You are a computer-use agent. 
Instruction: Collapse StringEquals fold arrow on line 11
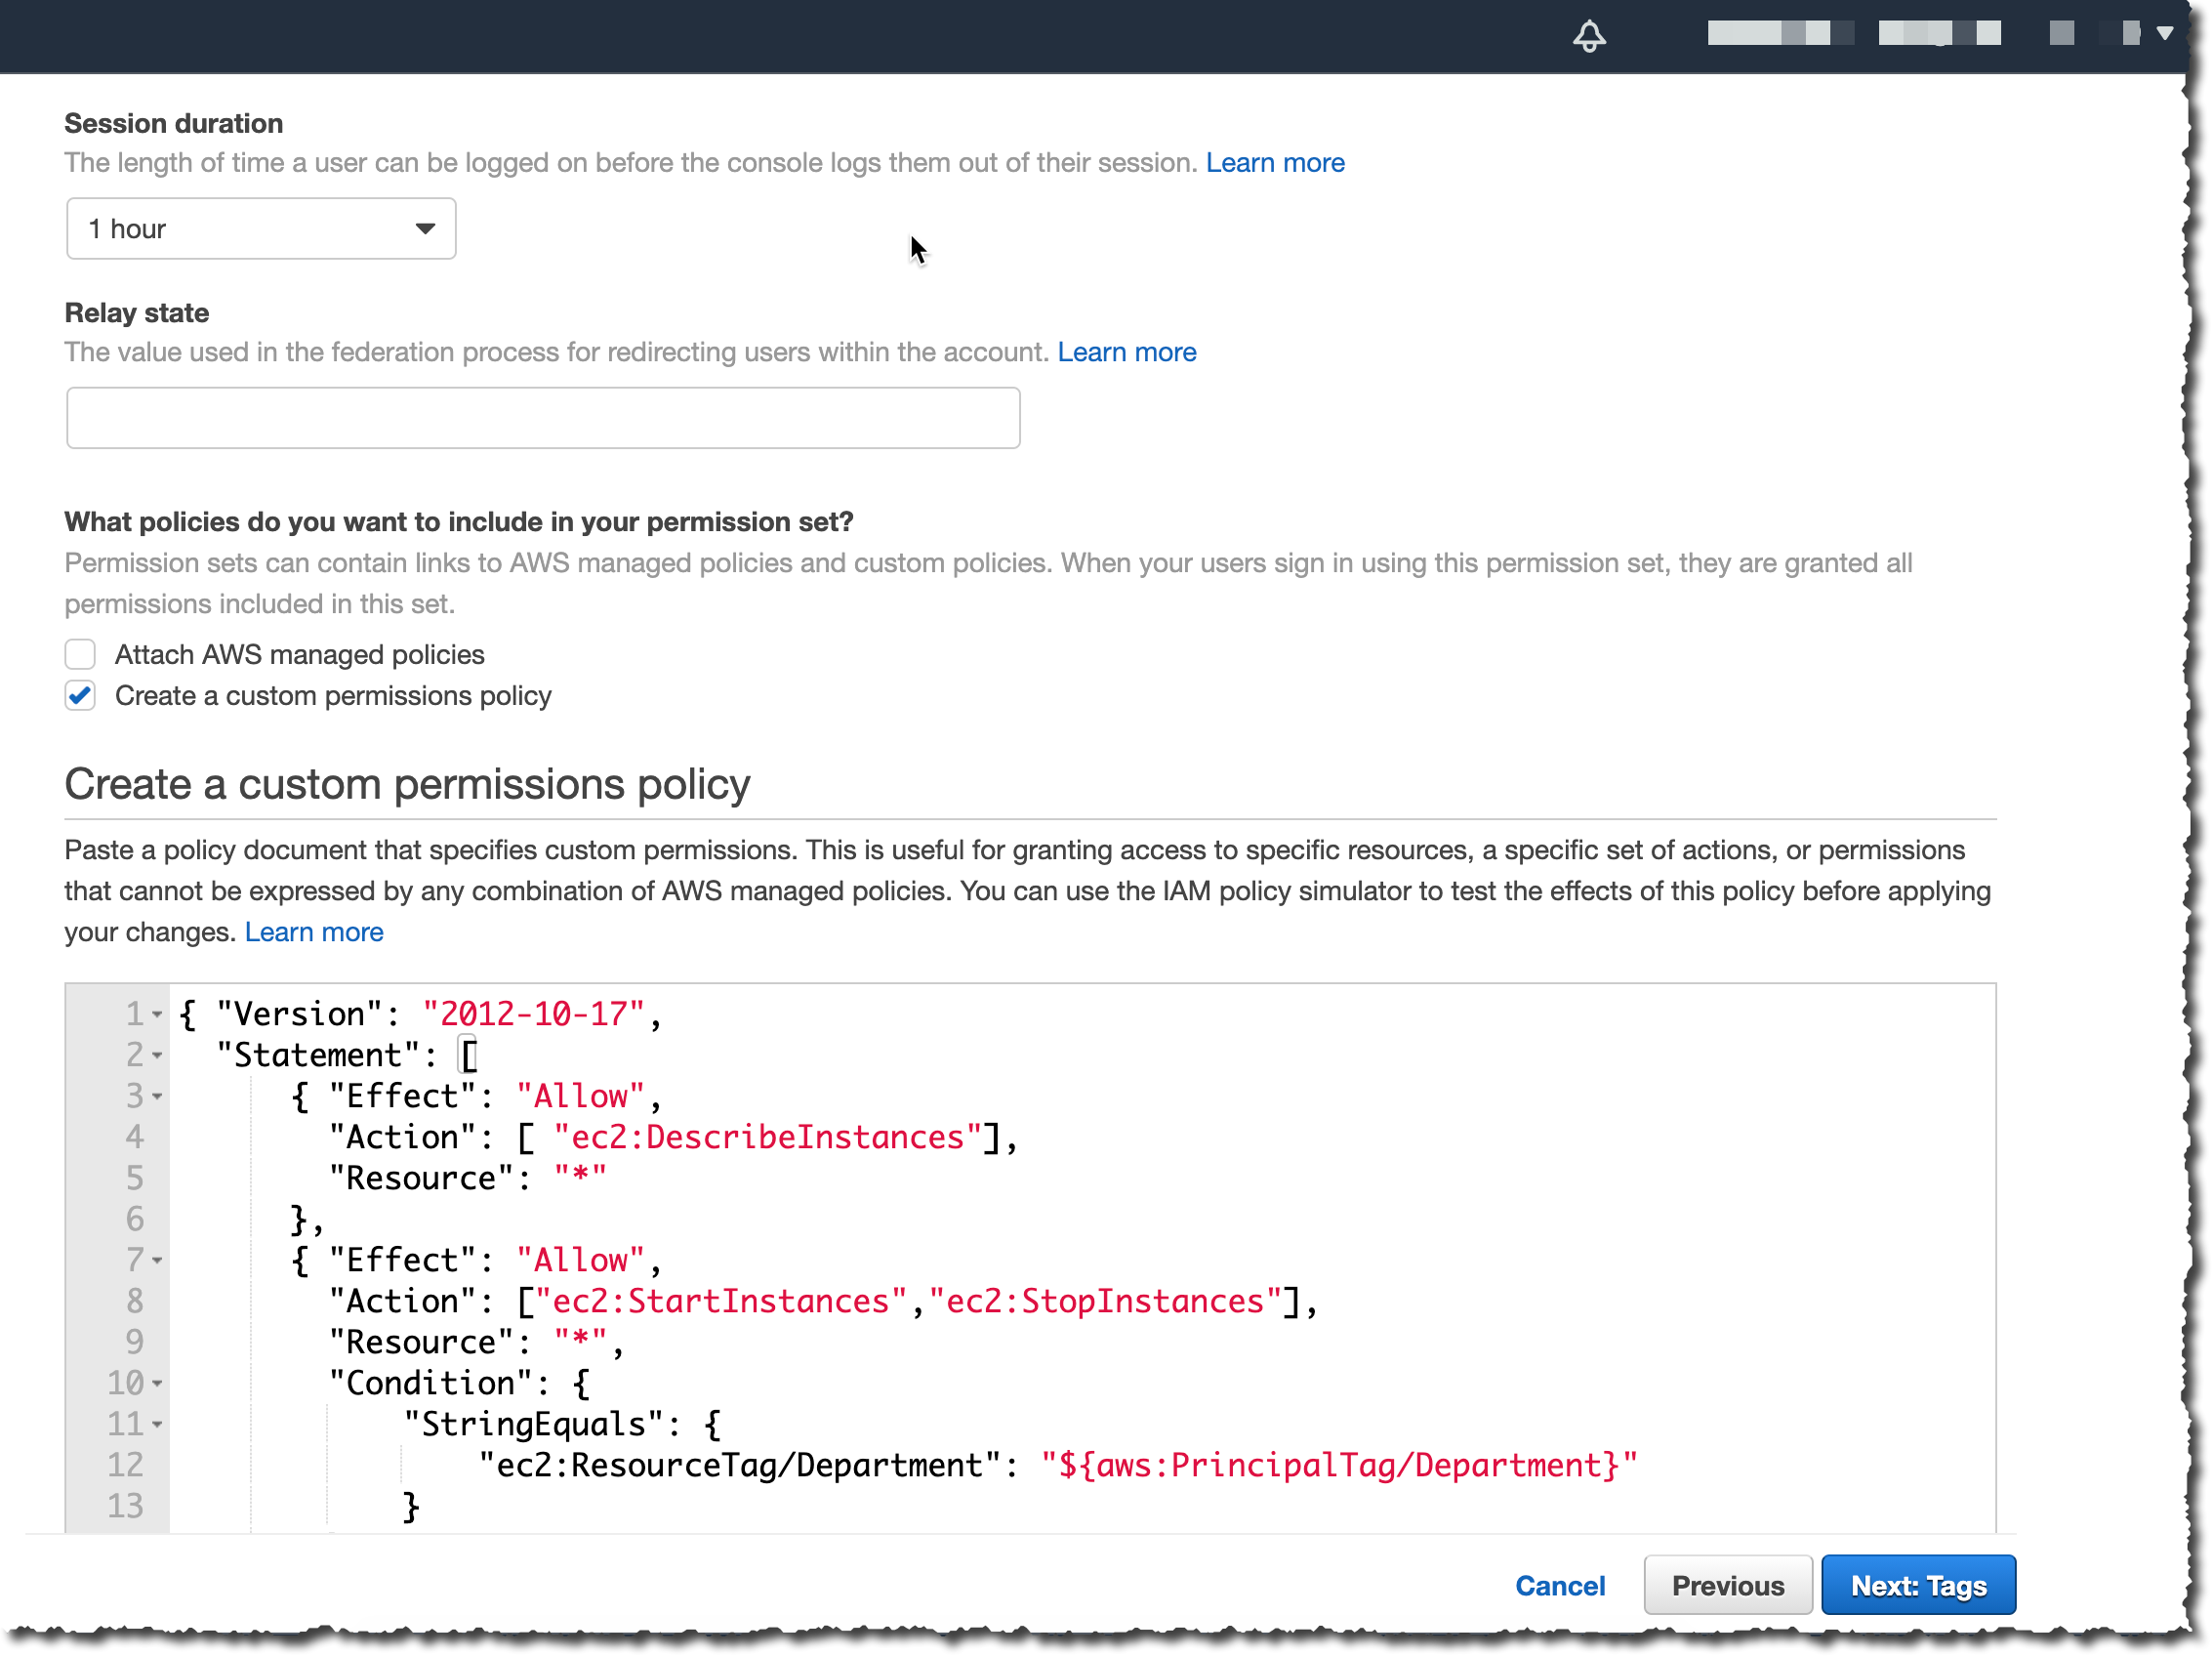pos(157,1425)
